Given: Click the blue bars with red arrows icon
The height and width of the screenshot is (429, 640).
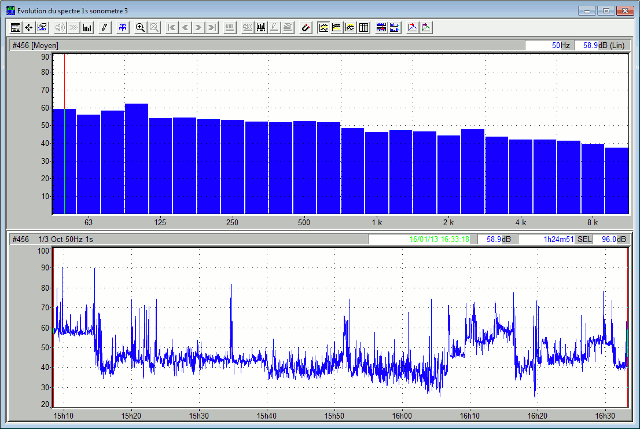Looking at the screenshot, I should pos(381,27).
